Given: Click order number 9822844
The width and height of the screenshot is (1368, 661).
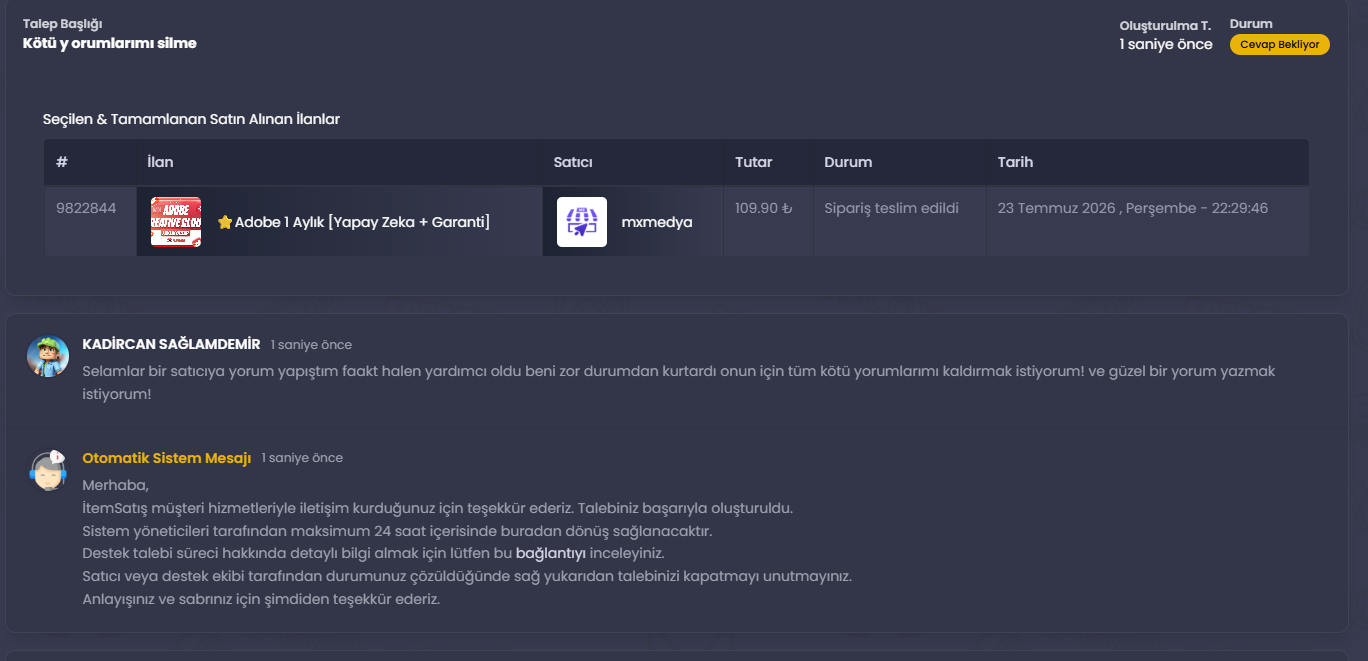Looking at the screenshot, I should click(x=86, y=208).
